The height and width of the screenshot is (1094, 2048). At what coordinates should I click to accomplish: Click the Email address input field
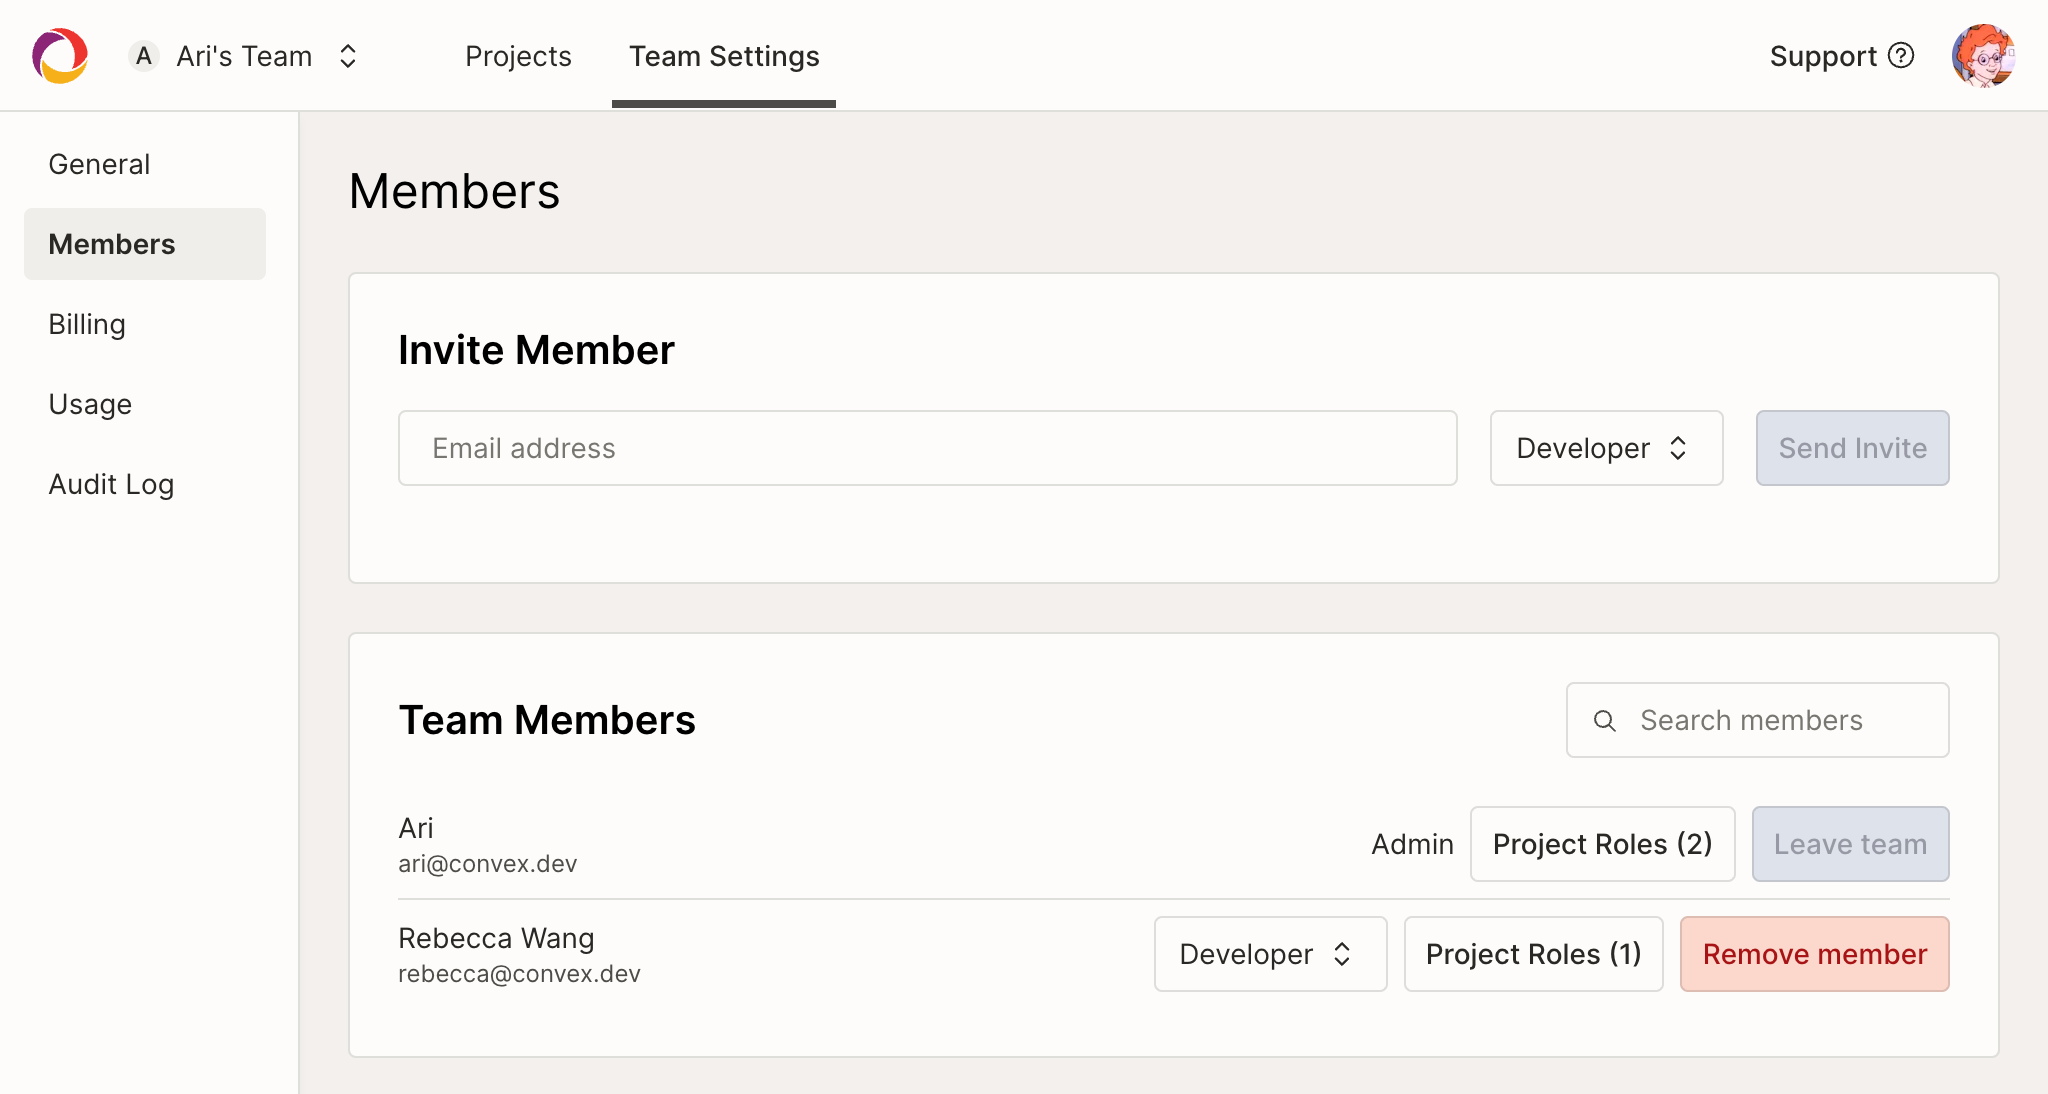click(x=927, y=448)
